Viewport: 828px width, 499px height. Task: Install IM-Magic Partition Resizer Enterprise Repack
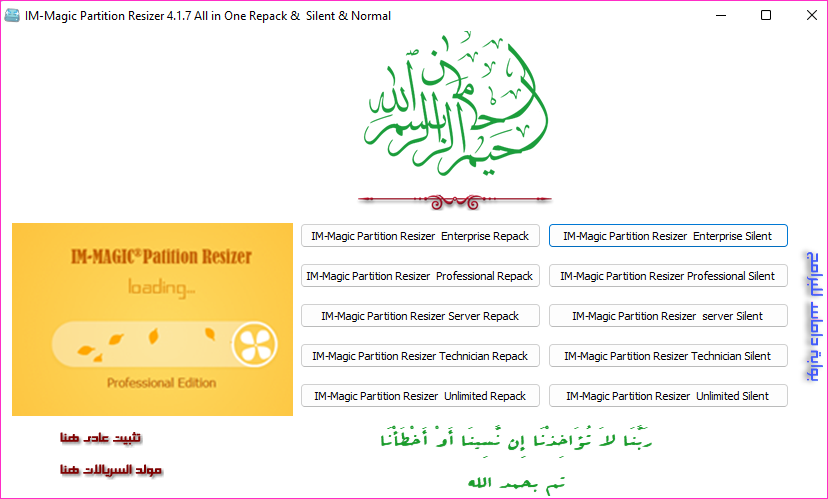420,236
